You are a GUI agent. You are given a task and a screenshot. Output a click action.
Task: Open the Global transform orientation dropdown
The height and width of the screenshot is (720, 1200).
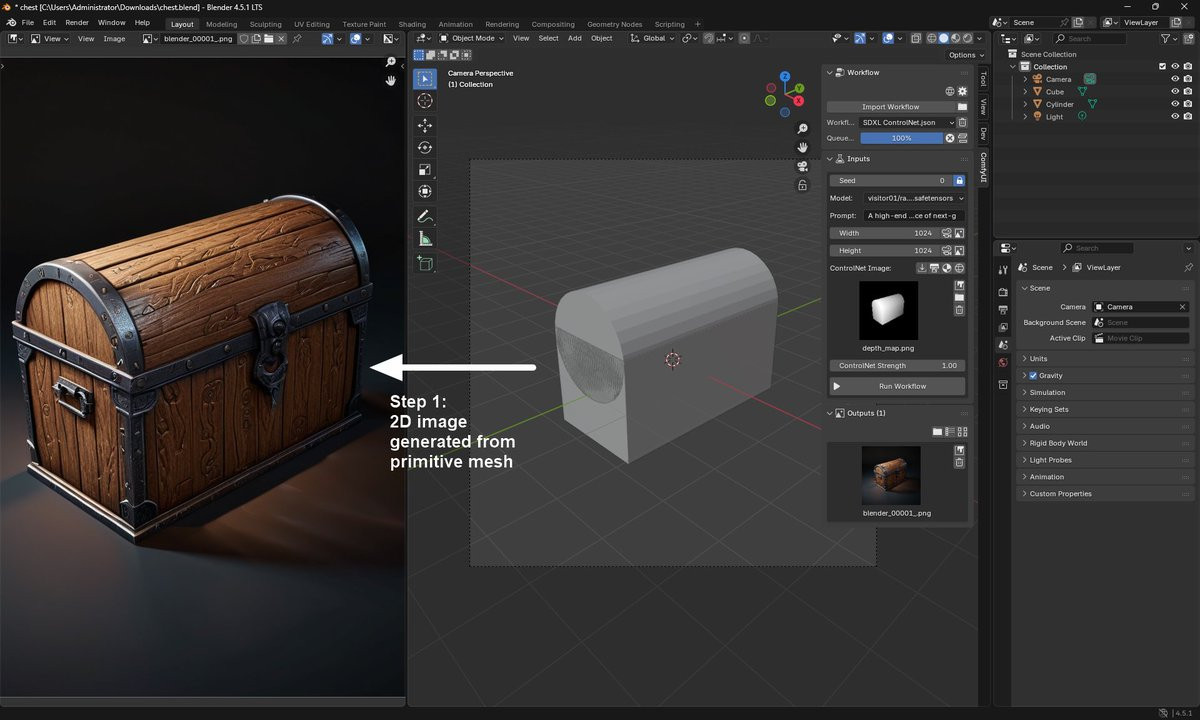pyautogui.click(x=654, y=38)
